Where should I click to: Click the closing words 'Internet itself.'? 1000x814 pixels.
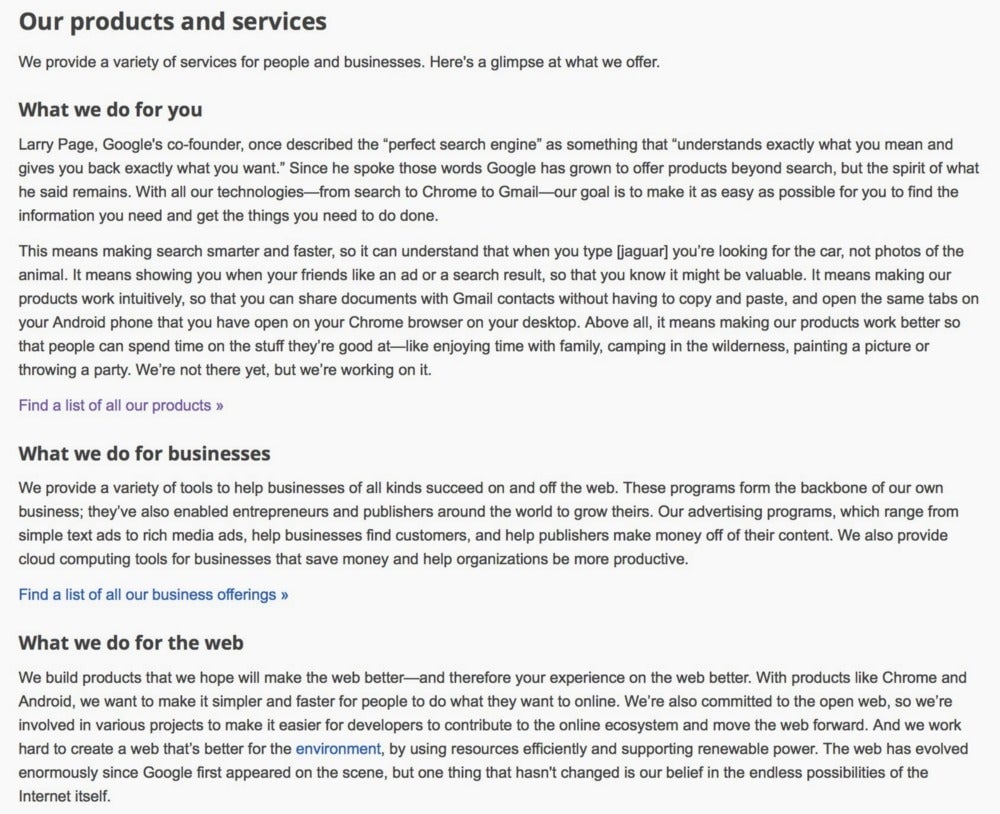pyautogui.click(x=64, y=797)
